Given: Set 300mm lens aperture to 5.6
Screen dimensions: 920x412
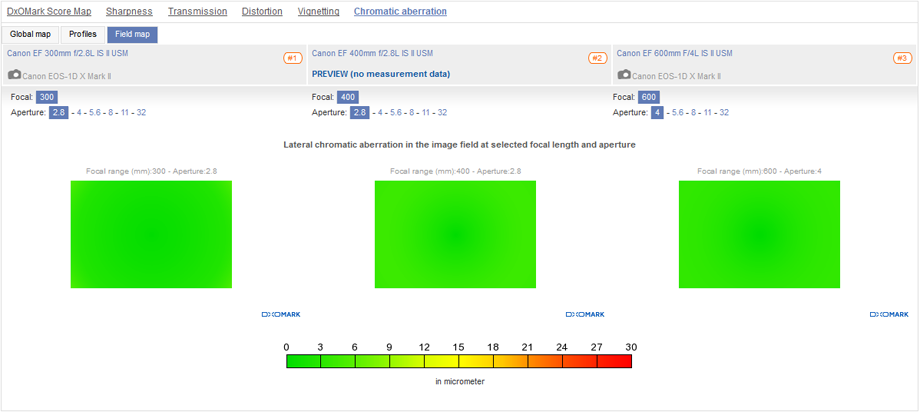Looking at the screenshot, I should (95, 113).
